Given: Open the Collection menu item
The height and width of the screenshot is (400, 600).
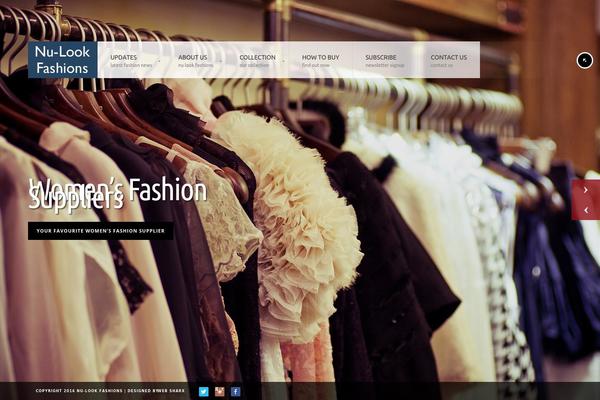Looking at the screenshot, I should coord(257,57).
